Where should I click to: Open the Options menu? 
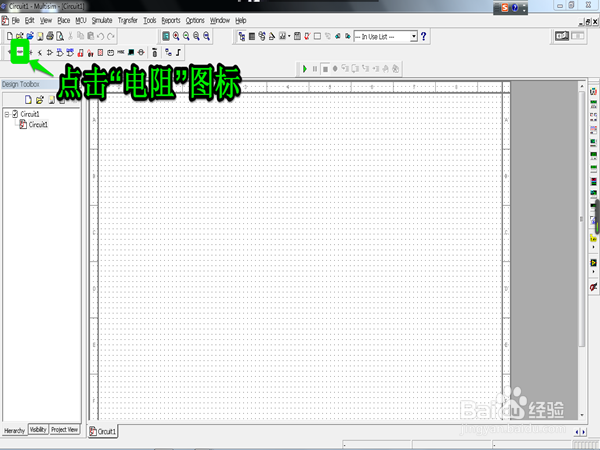195,20
